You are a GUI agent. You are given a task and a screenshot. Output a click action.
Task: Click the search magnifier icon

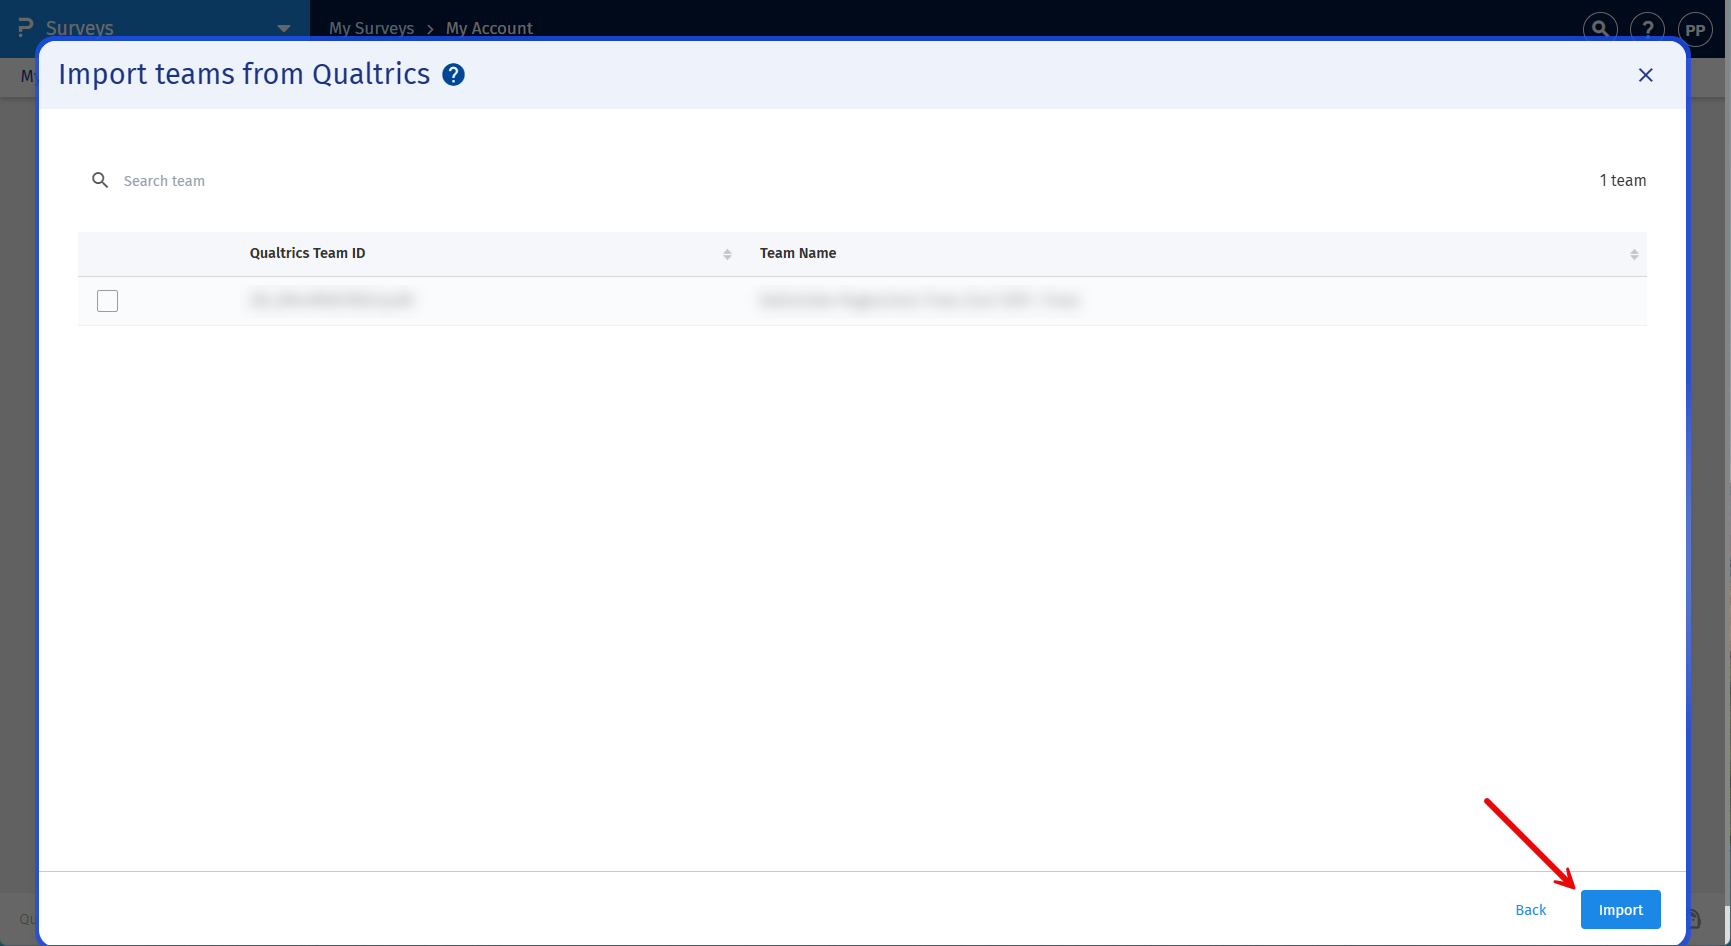pos(100,180)
